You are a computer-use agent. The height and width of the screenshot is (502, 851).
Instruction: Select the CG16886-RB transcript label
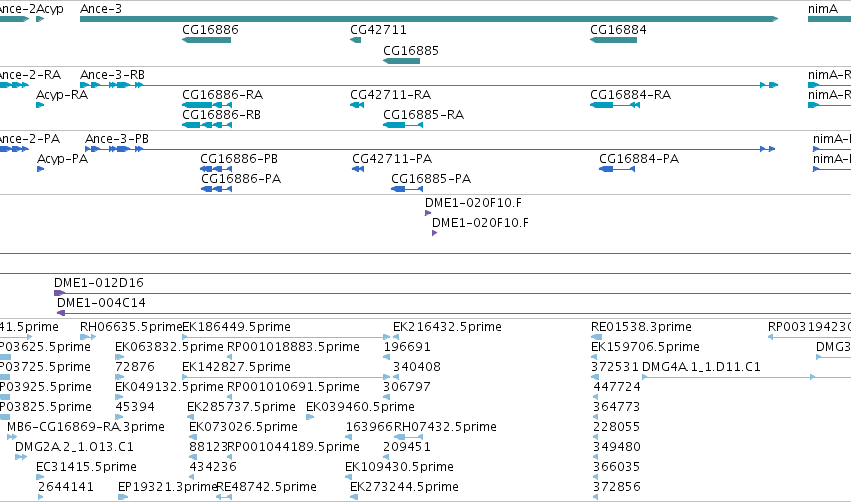click(x=221, y=115)
